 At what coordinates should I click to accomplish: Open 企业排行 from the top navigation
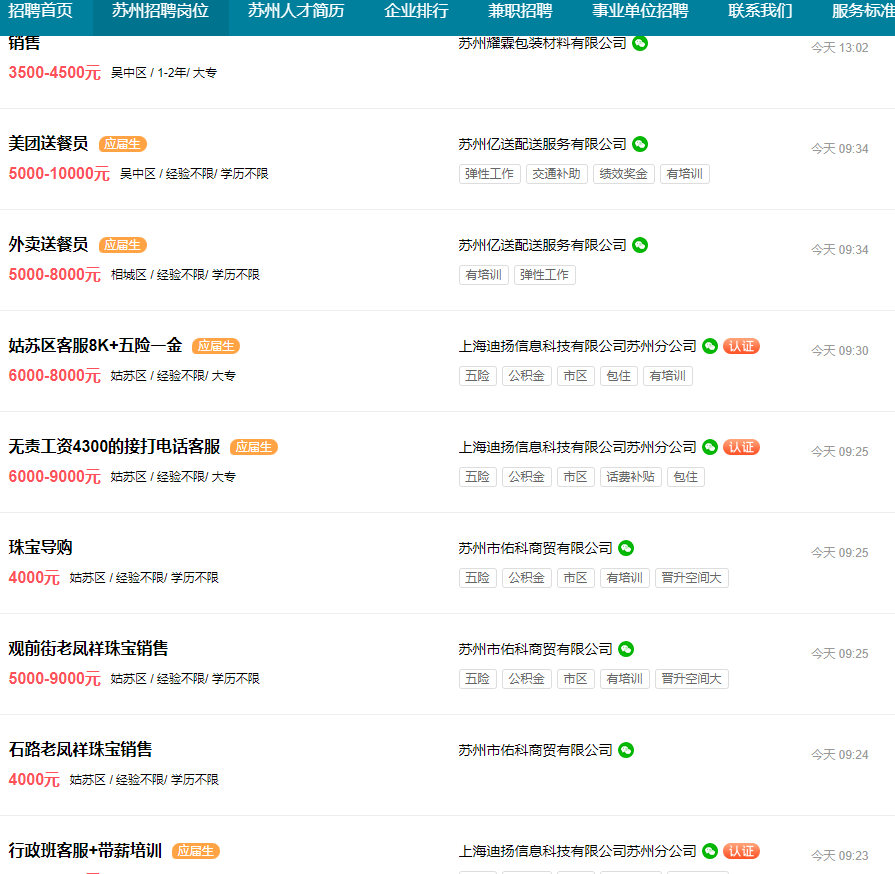(416, 12)
